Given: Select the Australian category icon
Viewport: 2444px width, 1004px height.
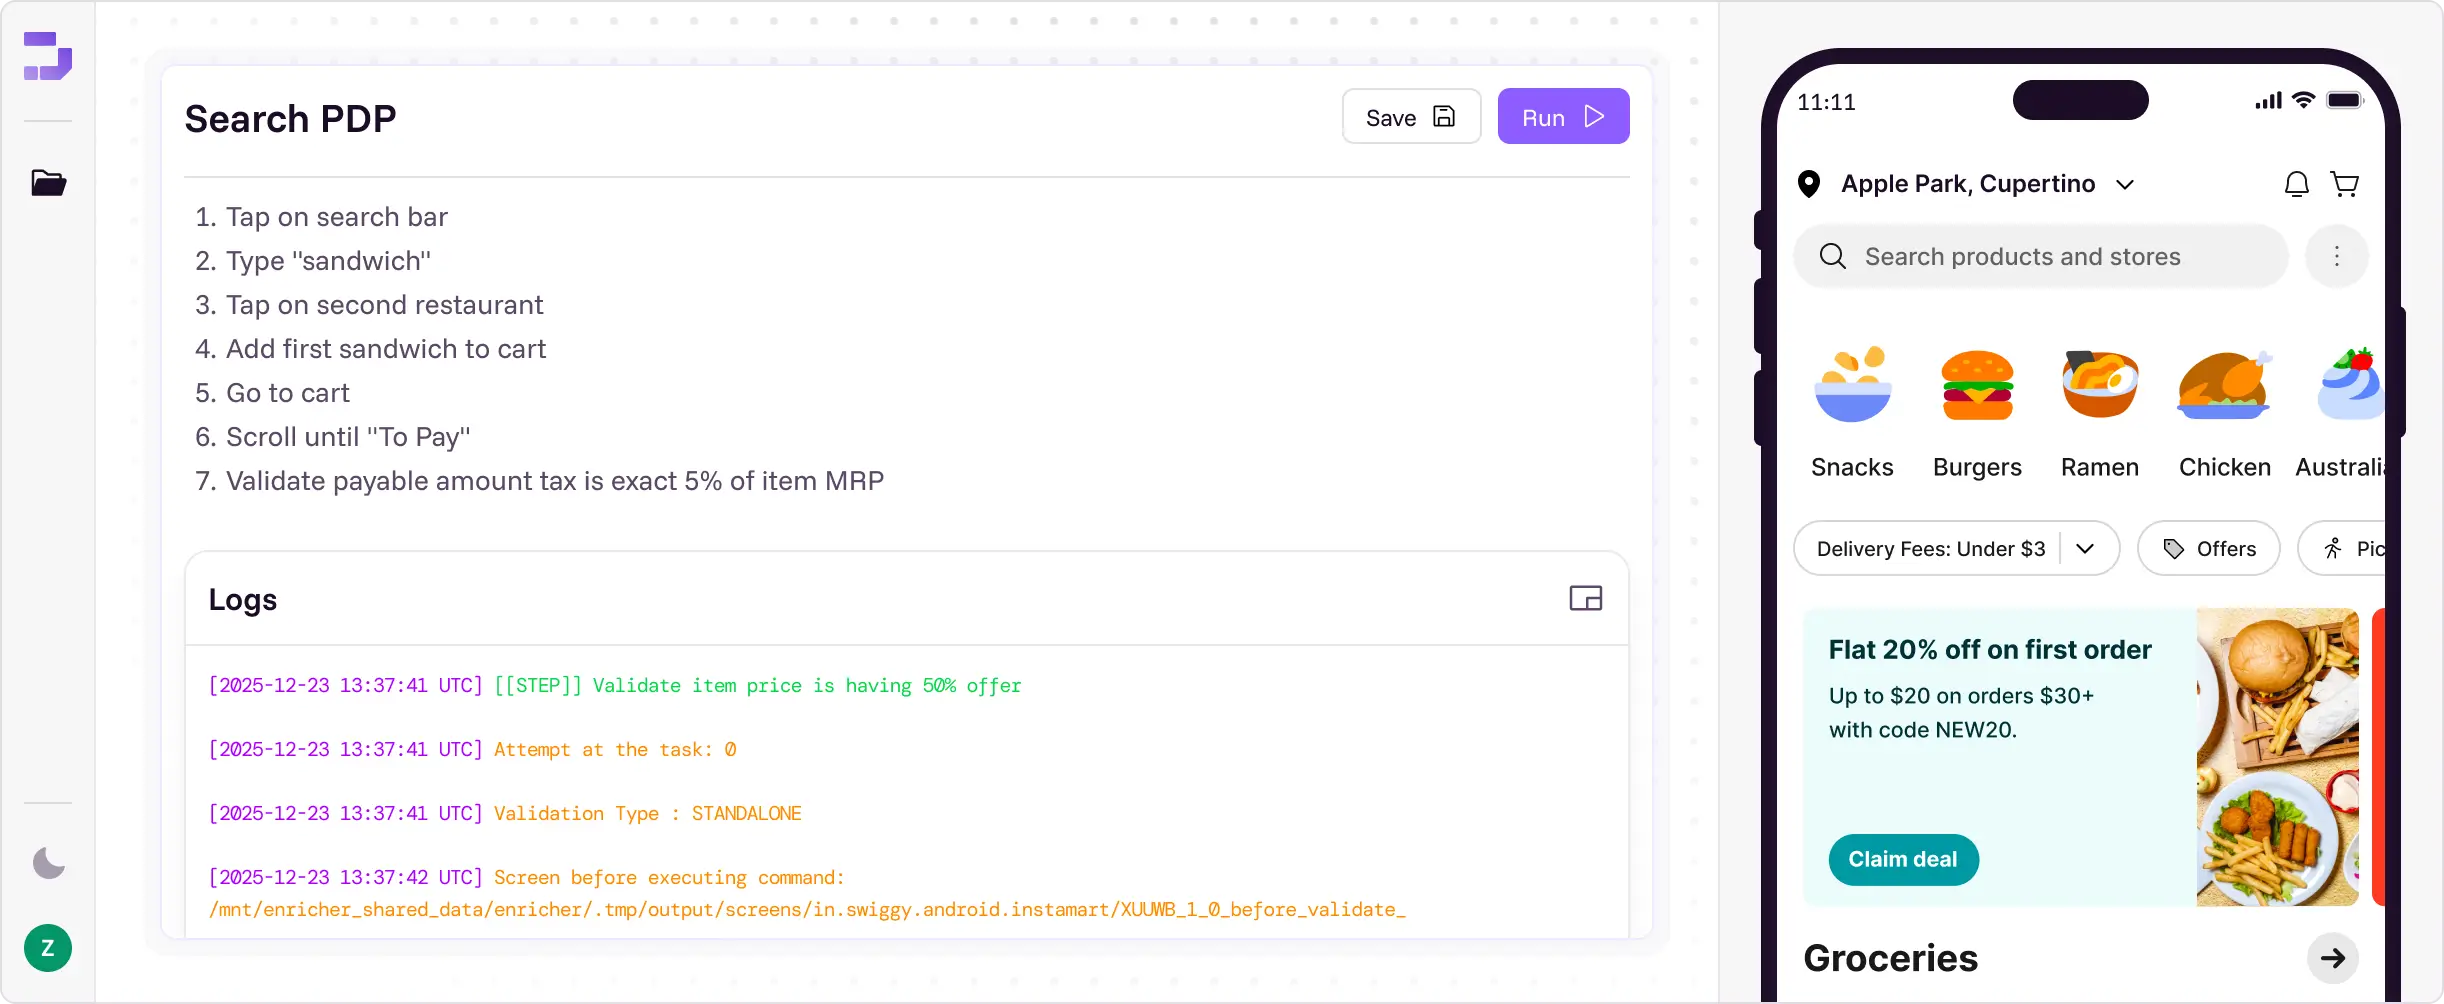Looking at the screenshot, I should pyautogui.click(x=2351, y=386).
